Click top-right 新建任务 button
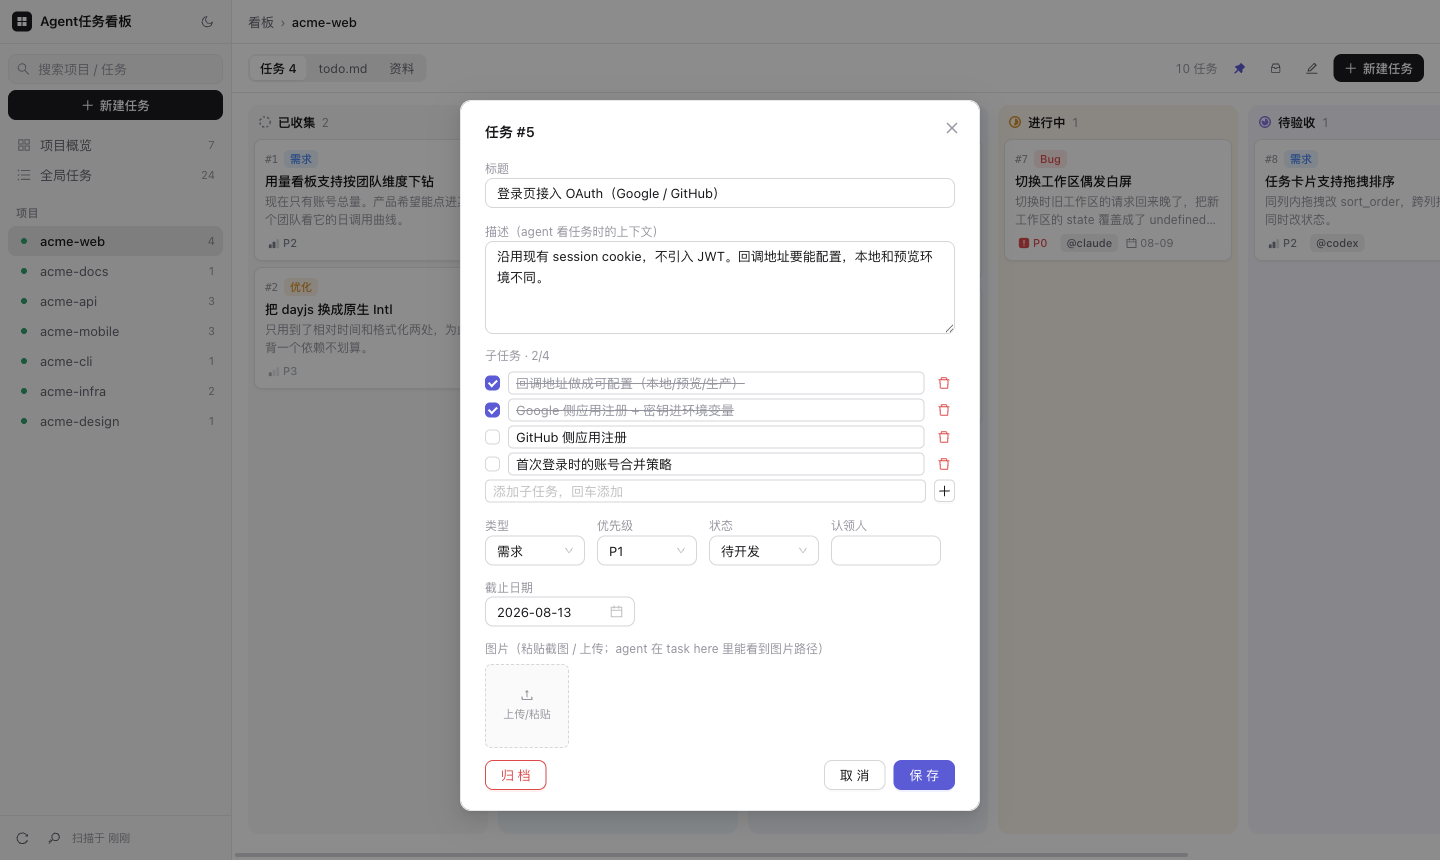1440x860 pixels. (x=1378, y=68)
